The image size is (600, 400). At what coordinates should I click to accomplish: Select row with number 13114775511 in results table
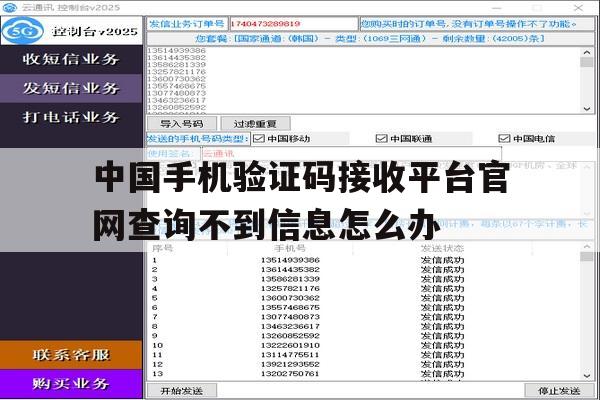(364, 355)
